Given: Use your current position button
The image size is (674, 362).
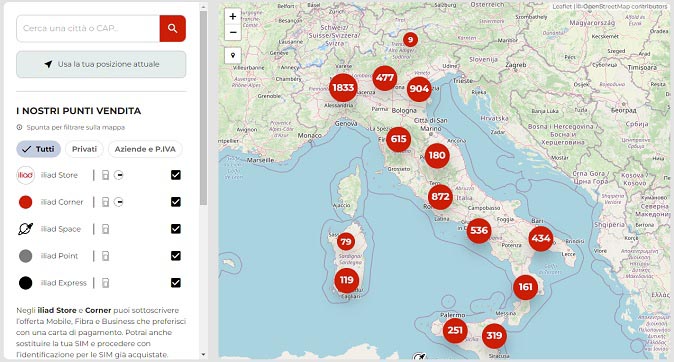Looking at the screenshot, I should pos(101,64).
